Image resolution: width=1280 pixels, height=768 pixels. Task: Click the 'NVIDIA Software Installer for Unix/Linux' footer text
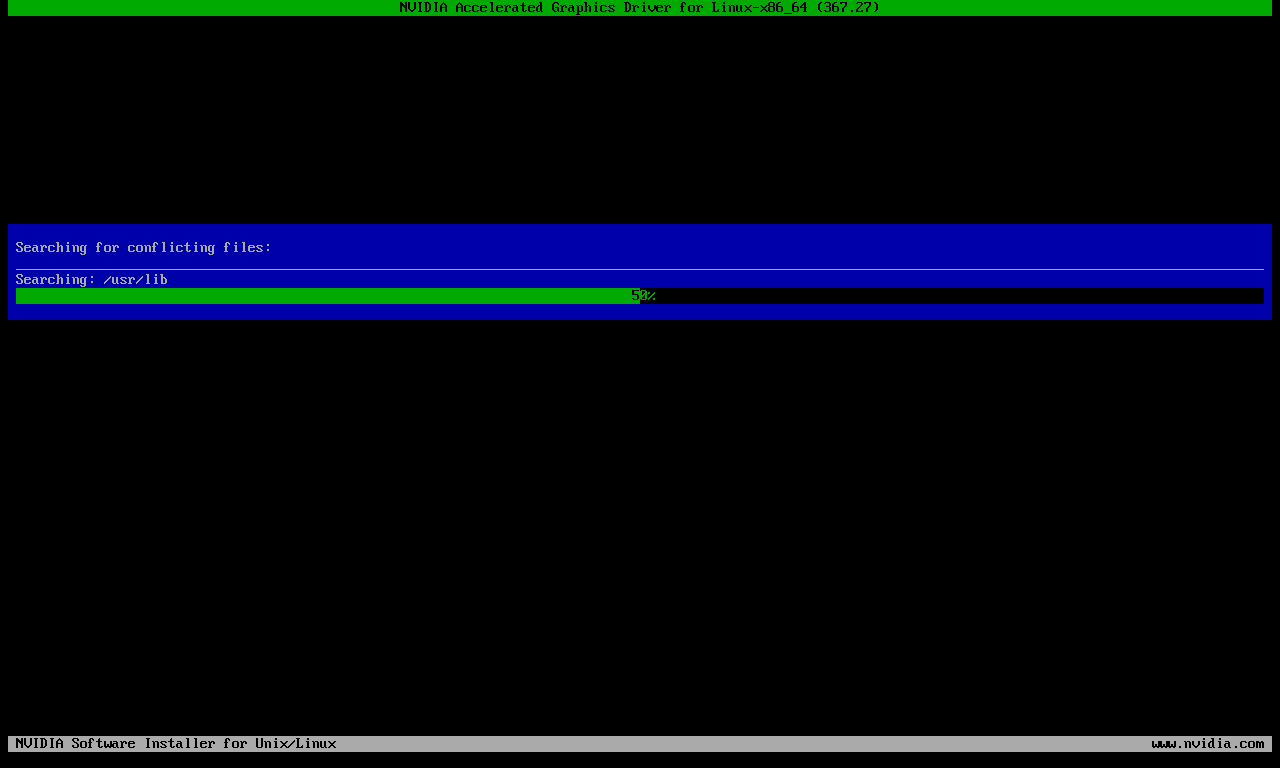point(176,744)
